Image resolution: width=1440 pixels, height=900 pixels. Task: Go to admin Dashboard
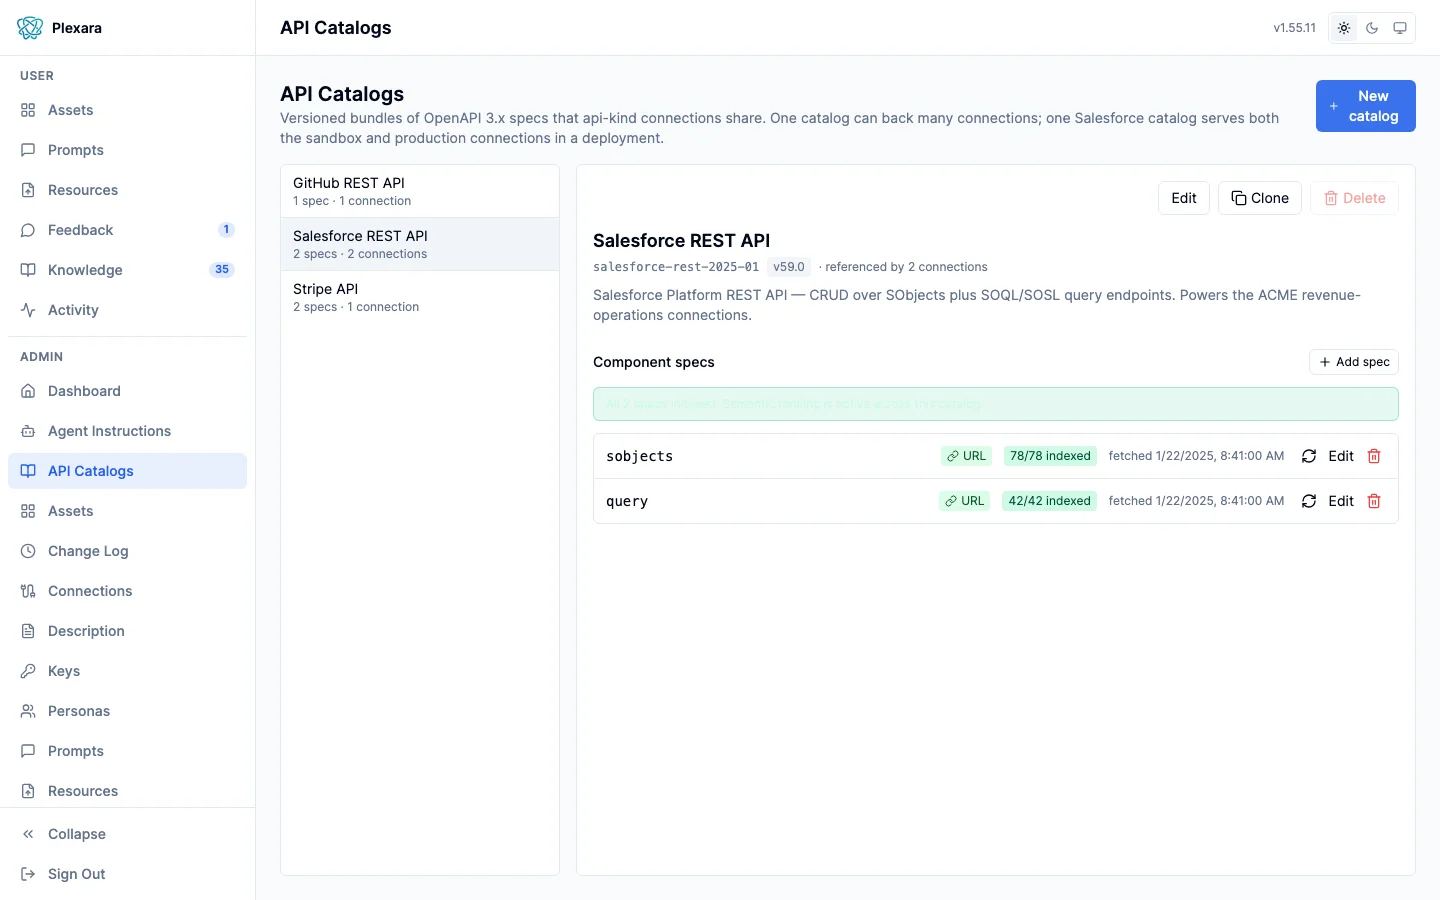click(127, 391)
